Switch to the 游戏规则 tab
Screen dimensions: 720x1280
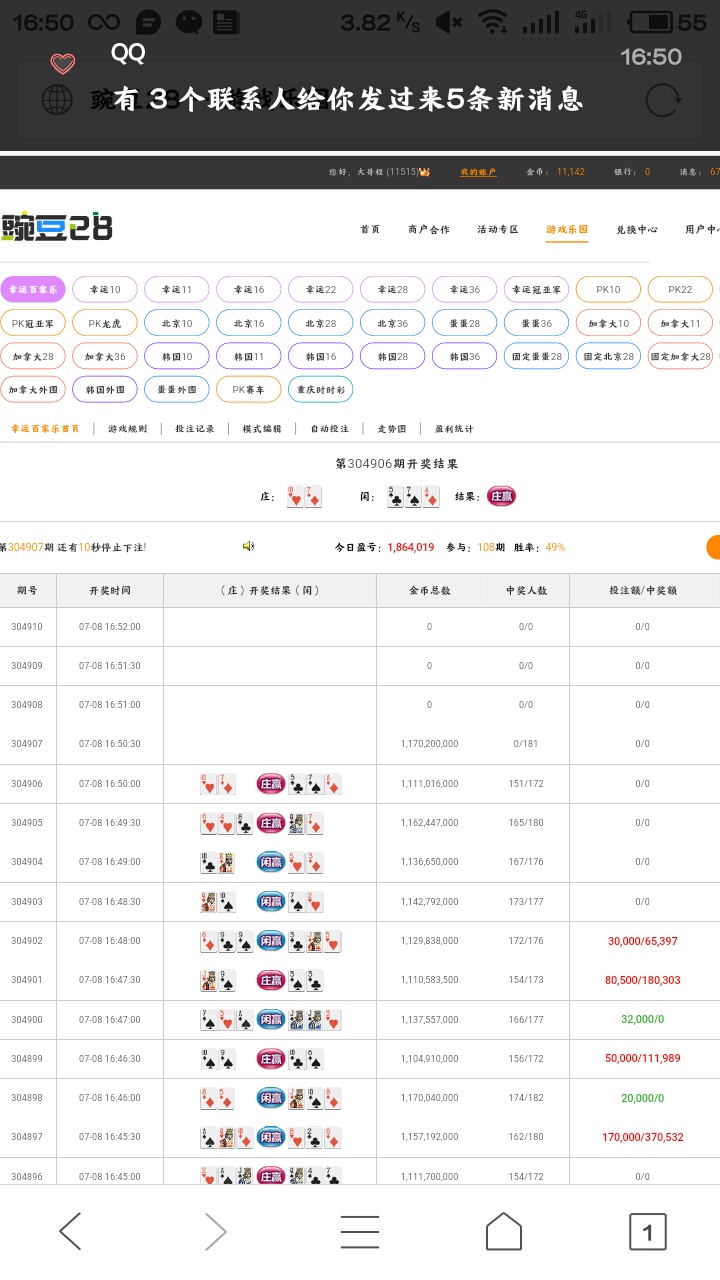[x=127, y=428]
